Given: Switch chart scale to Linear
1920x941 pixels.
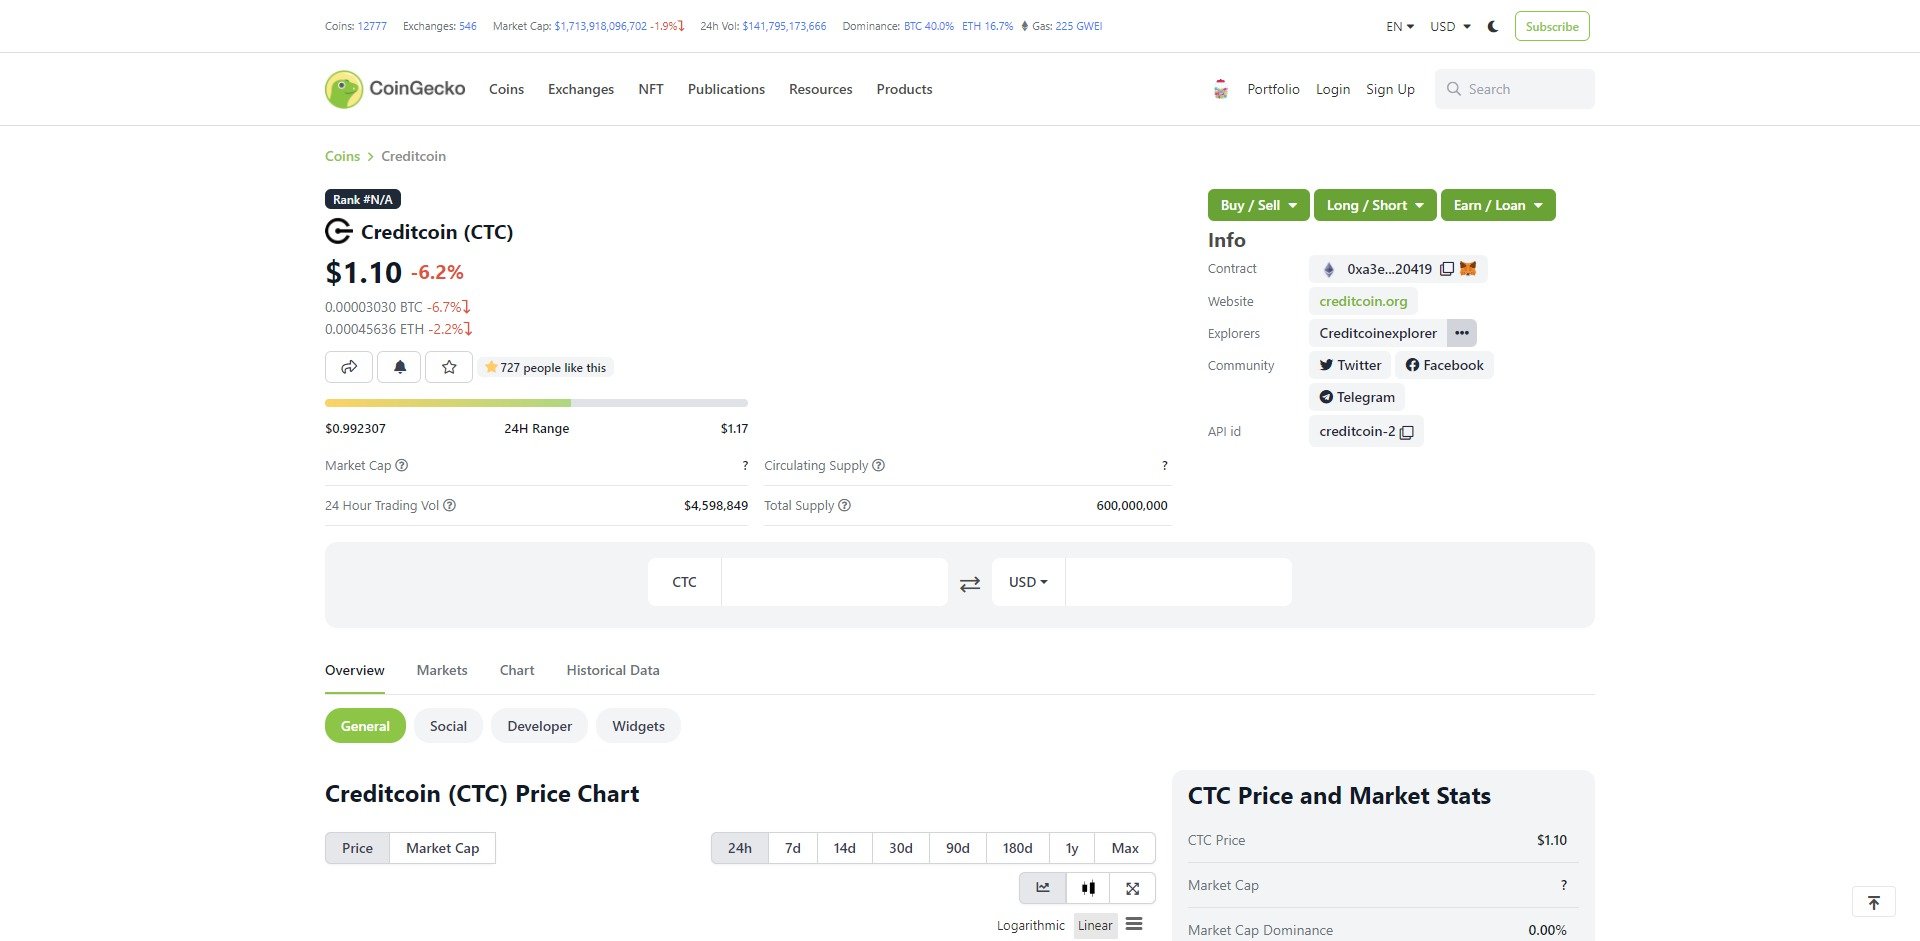Looking at the screenshot, I should [1095, 926].
